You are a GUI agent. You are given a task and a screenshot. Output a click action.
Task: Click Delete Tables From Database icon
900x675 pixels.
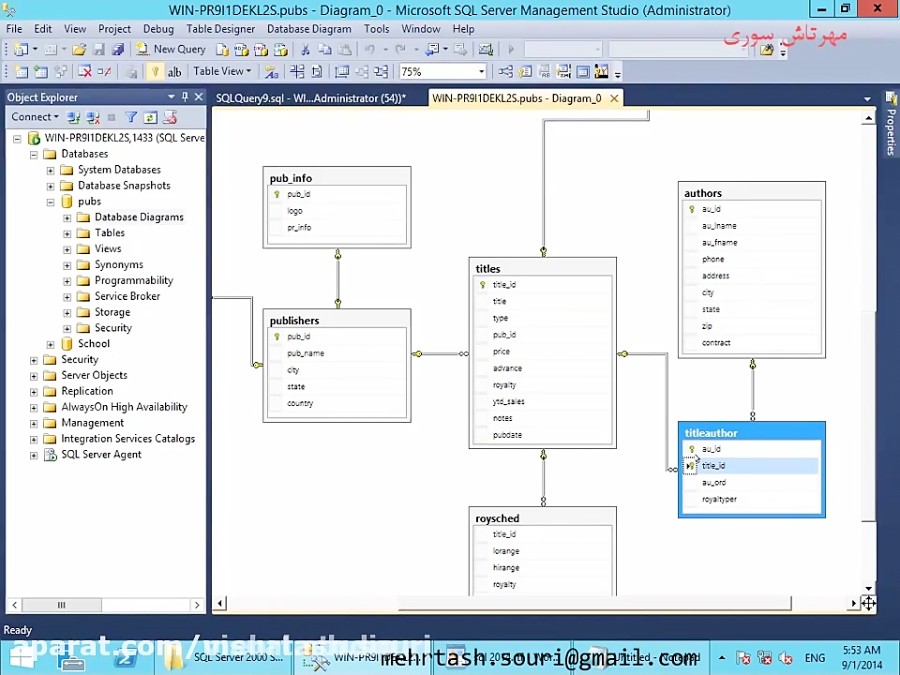point(84,72)
